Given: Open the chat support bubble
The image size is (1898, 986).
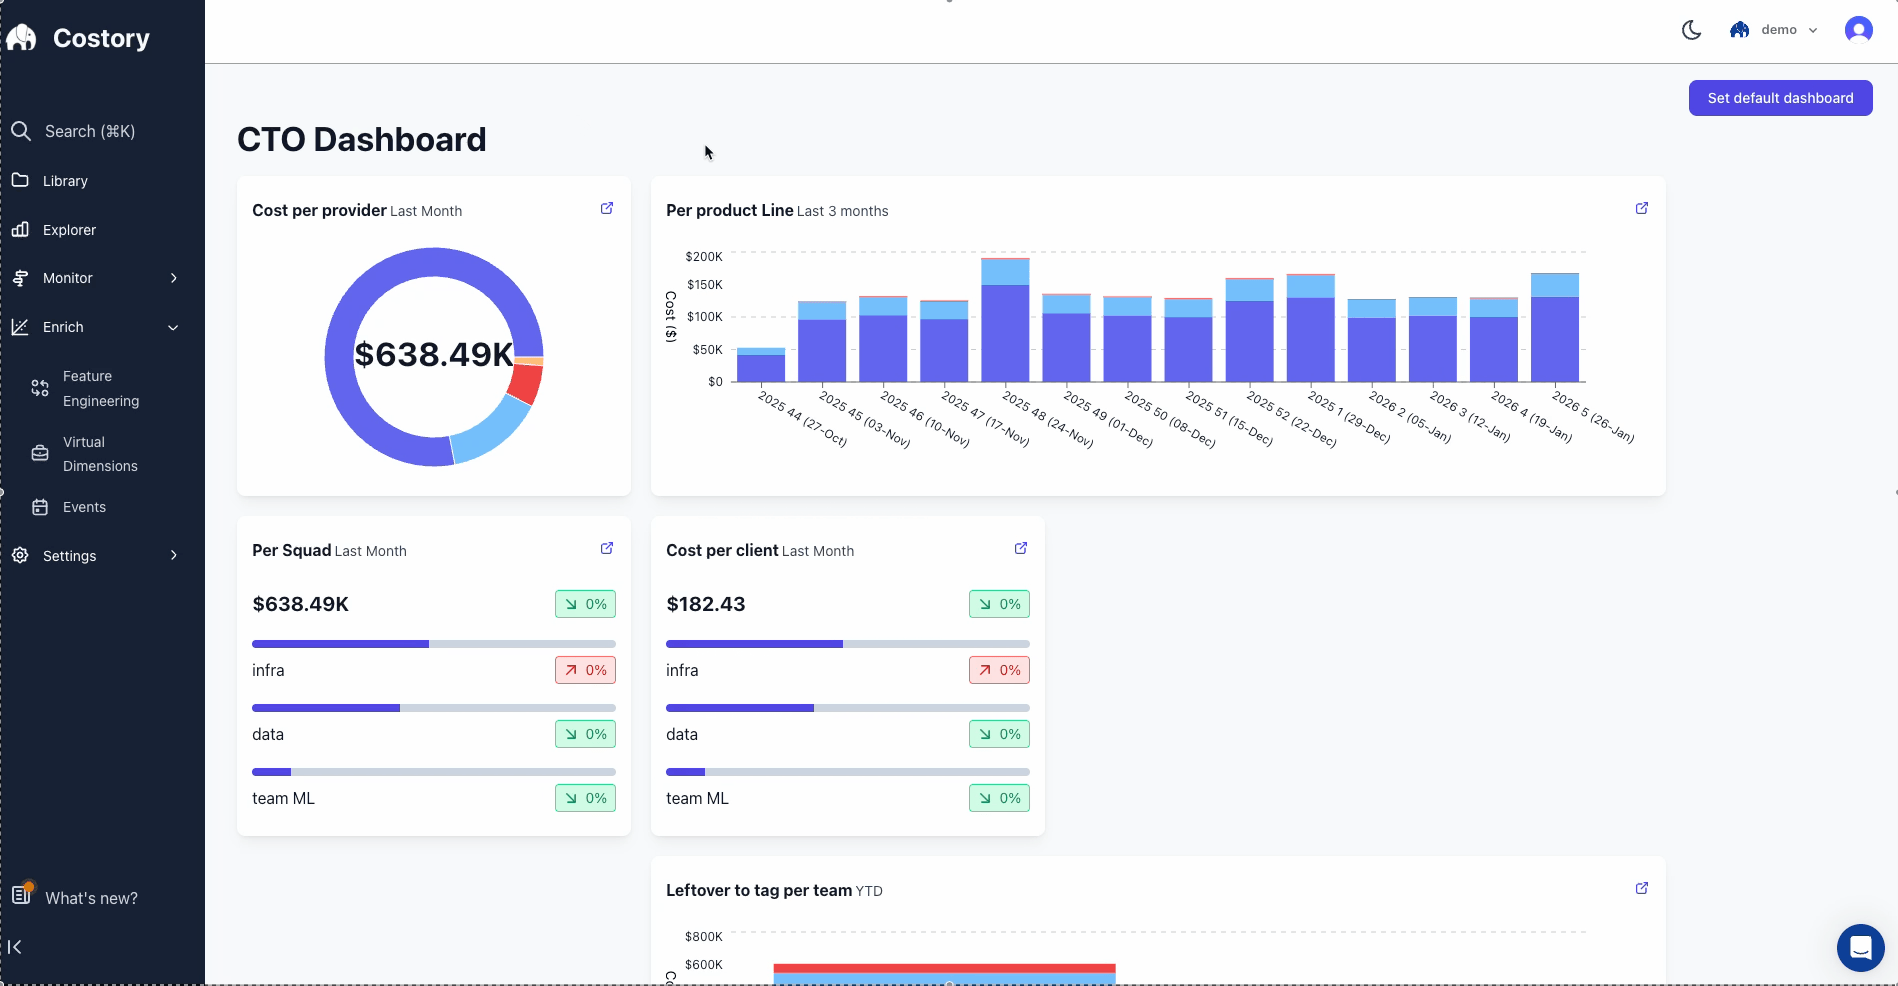Looking at the screenshot, I should (x=1860, y=948).
